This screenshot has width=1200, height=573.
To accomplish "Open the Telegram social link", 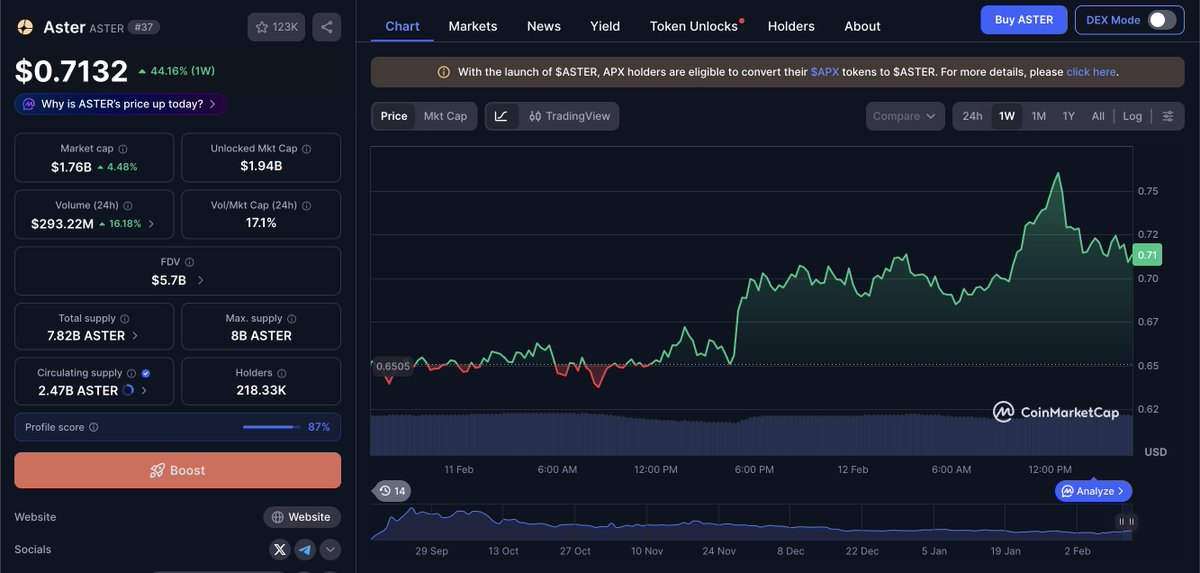I will coord(305,549).
